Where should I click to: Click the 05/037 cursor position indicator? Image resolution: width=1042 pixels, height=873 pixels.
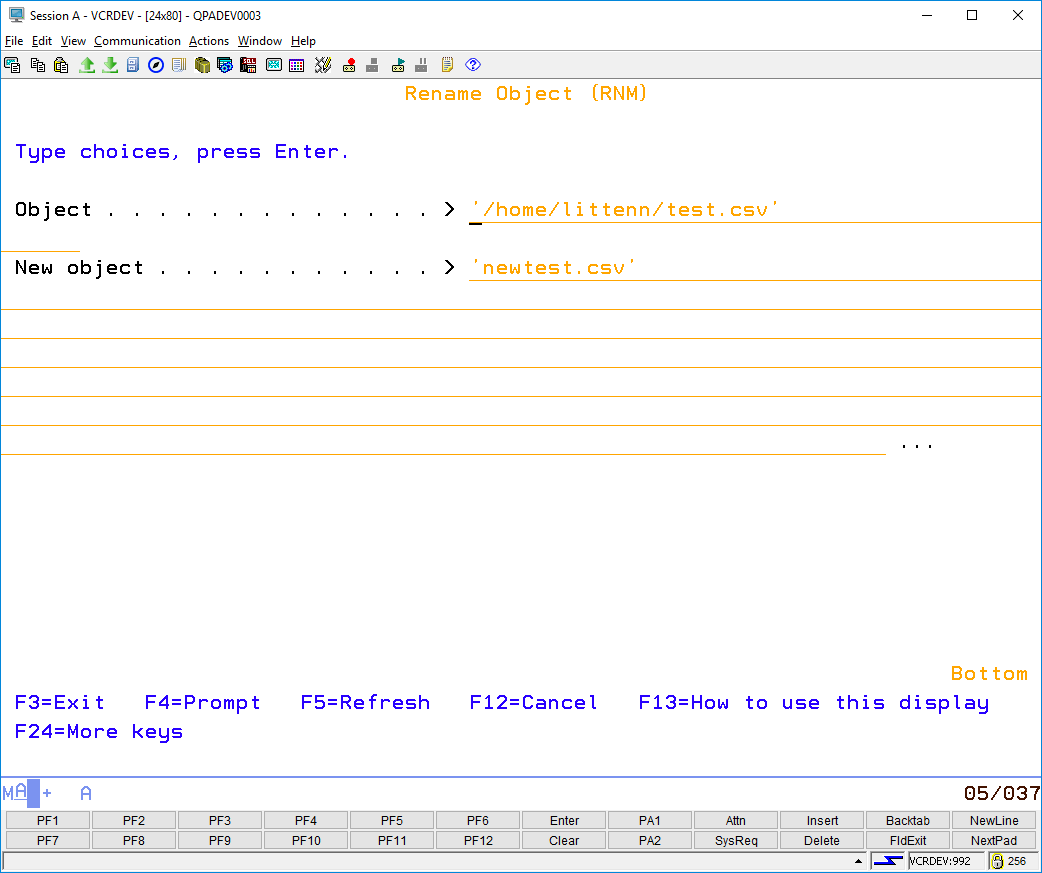(1002, 793)
